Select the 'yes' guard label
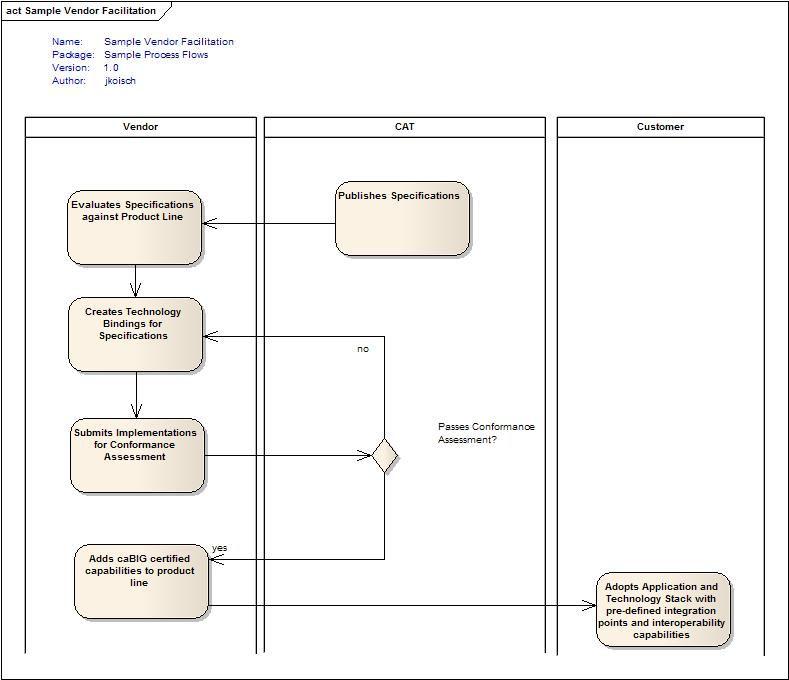Viewport: 789px width, 680px height. coord(219,548)
